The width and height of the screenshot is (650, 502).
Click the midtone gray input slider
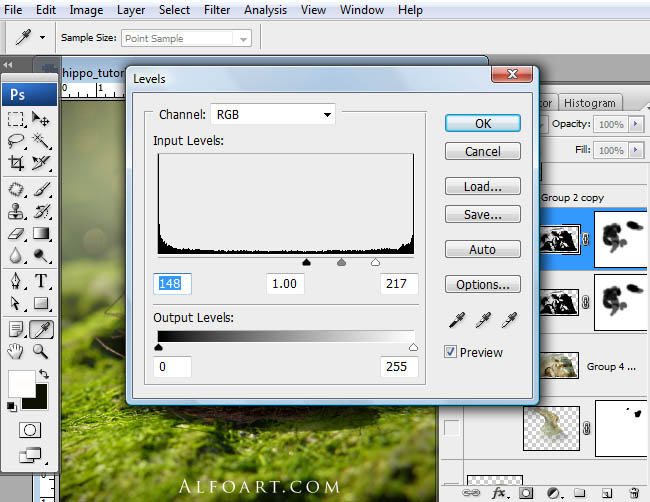(341, 262)
